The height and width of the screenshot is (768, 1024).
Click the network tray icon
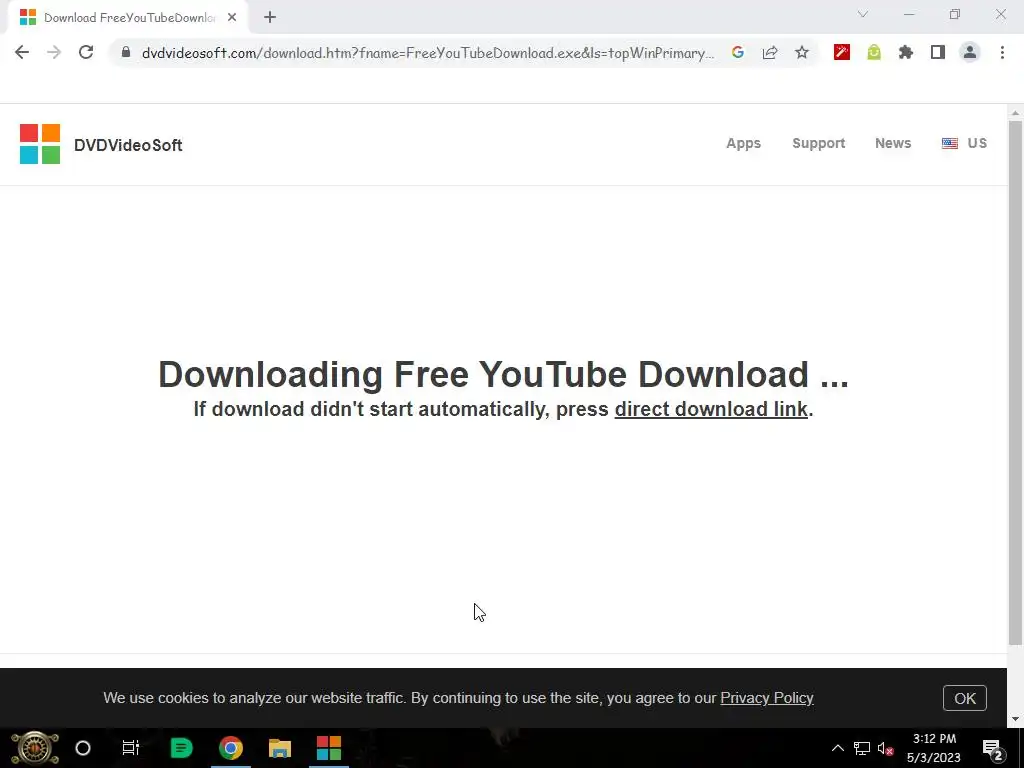(x=862, y=748)
